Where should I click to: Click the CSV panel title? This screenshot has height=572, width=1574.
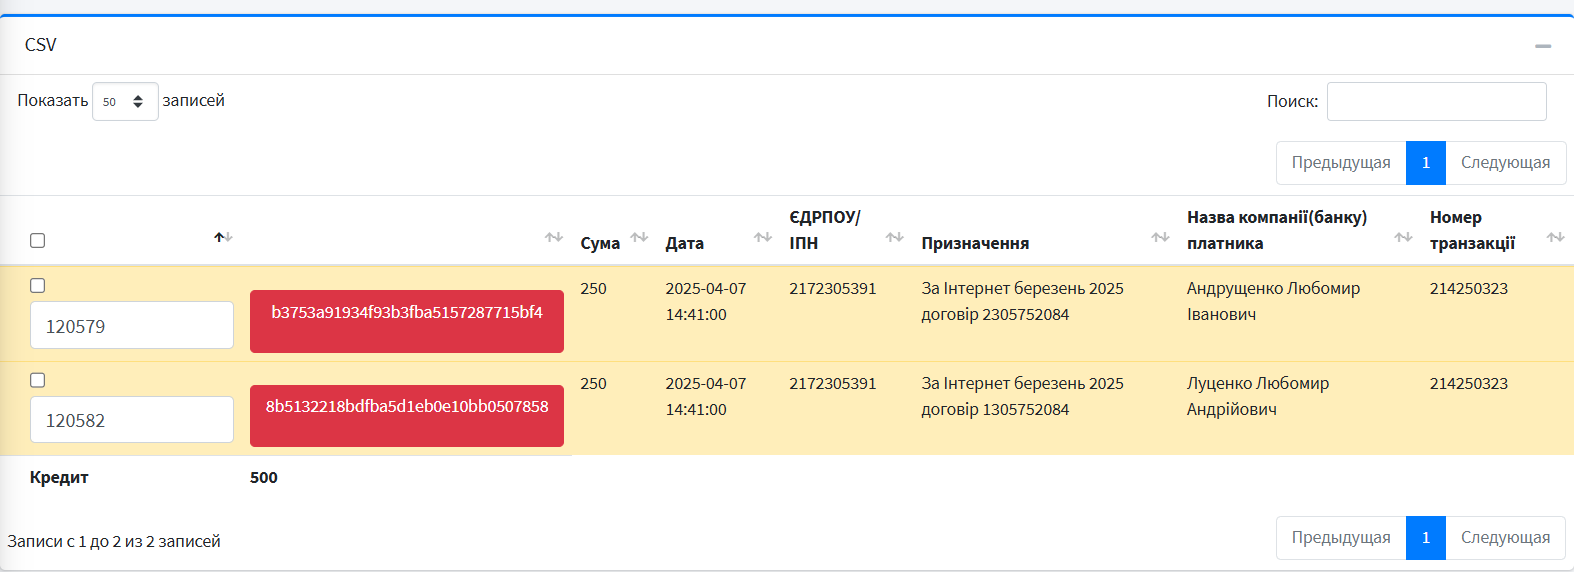41,45
